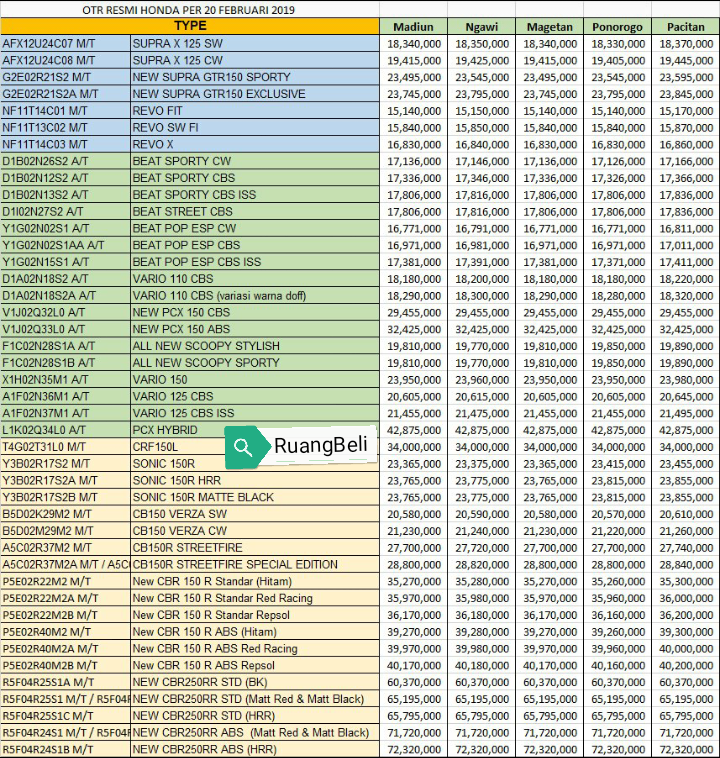This screenshot has width=720, height=758.
Task: Select ALL NEW SCOOPY STYLISH cell
Action: click(255, 346)
